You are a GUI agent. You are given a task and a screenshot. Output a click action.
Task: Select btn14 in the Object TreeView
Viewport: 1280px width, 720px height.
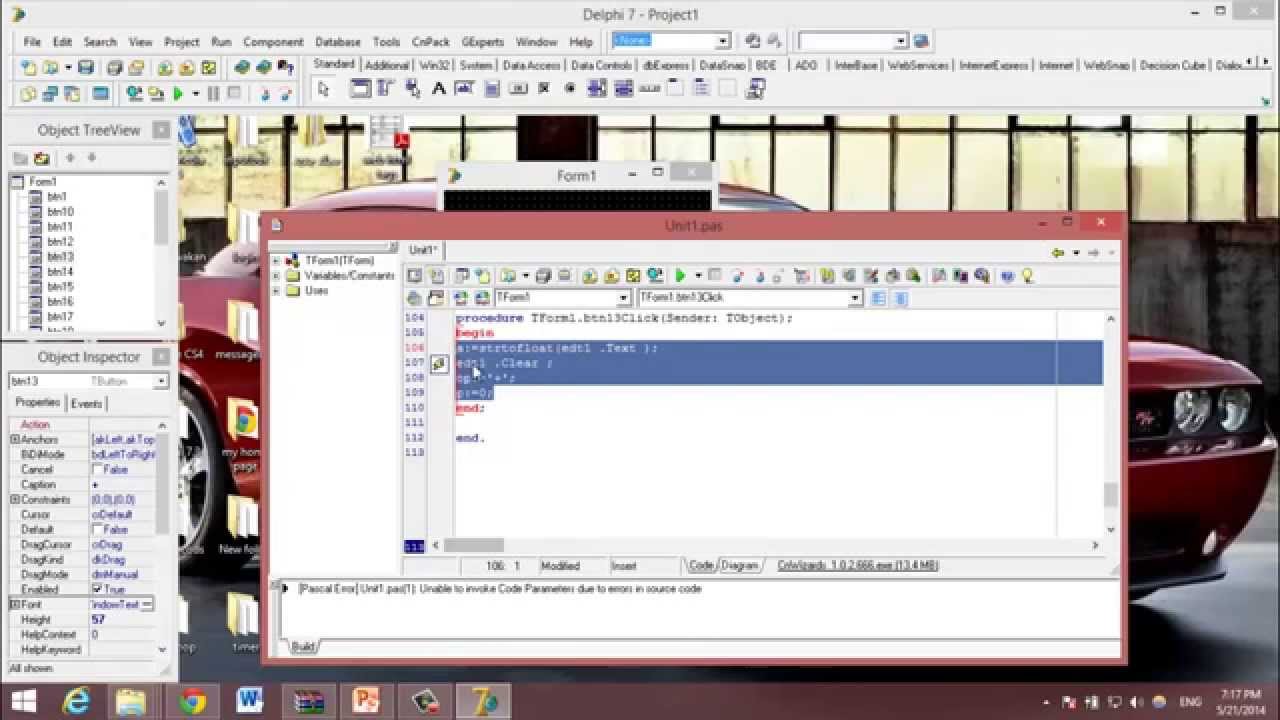[60, 272]
